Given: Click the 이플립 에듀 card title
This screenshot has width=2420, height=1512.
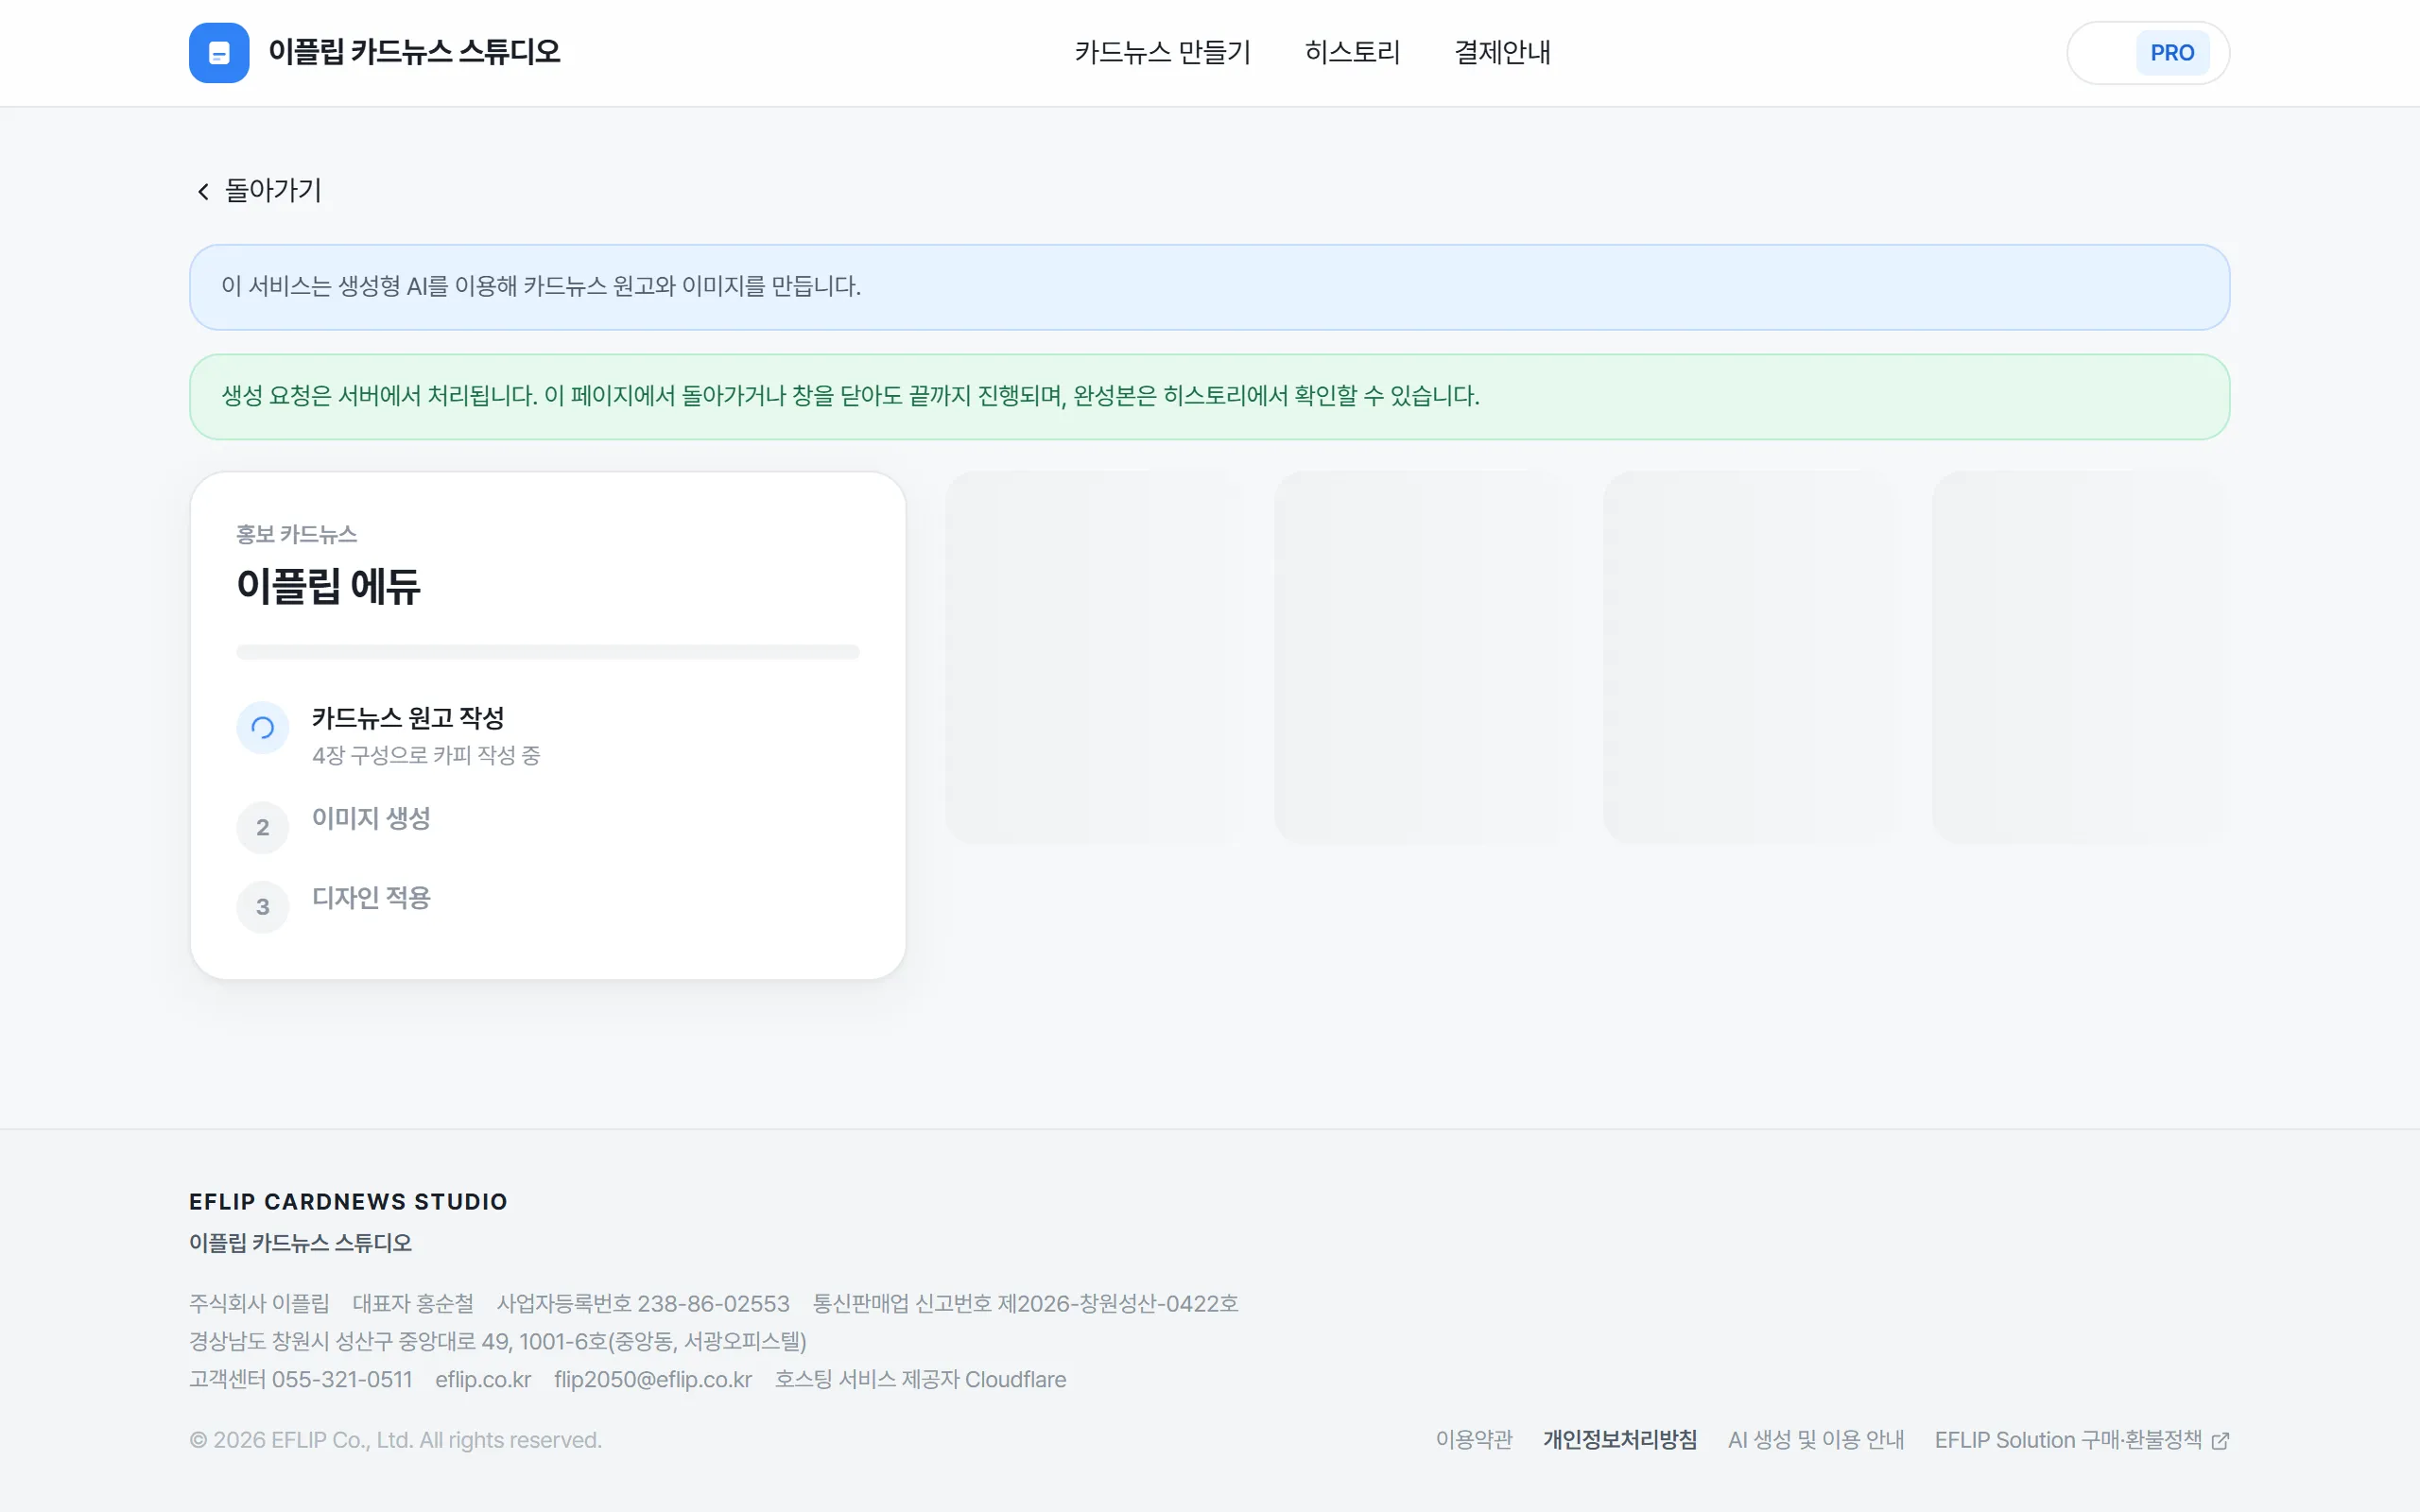Looking at the screenshot, I should (x=329, y=586).
